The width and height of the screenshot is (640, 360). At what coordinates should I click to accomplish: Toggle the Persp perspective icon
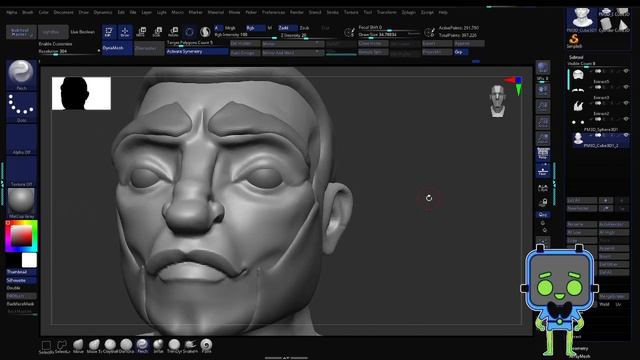[543, 154]
